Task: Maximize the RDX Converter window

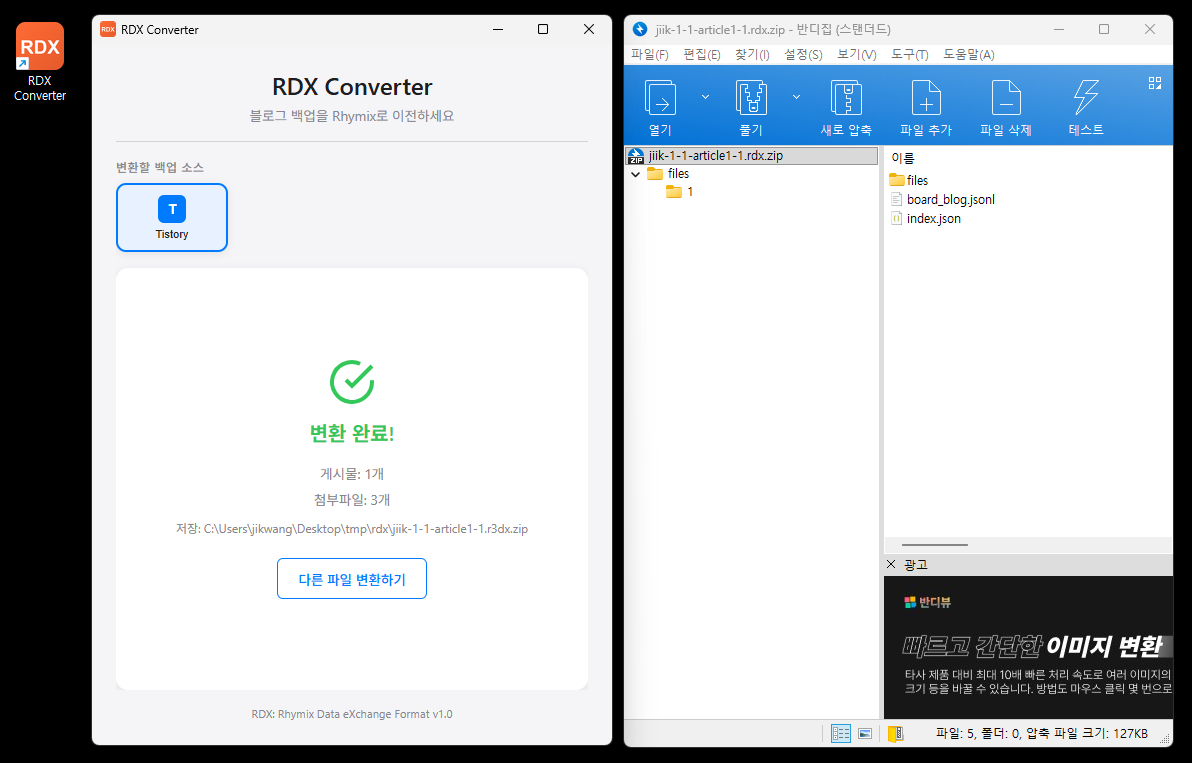Action: (543, 30)
